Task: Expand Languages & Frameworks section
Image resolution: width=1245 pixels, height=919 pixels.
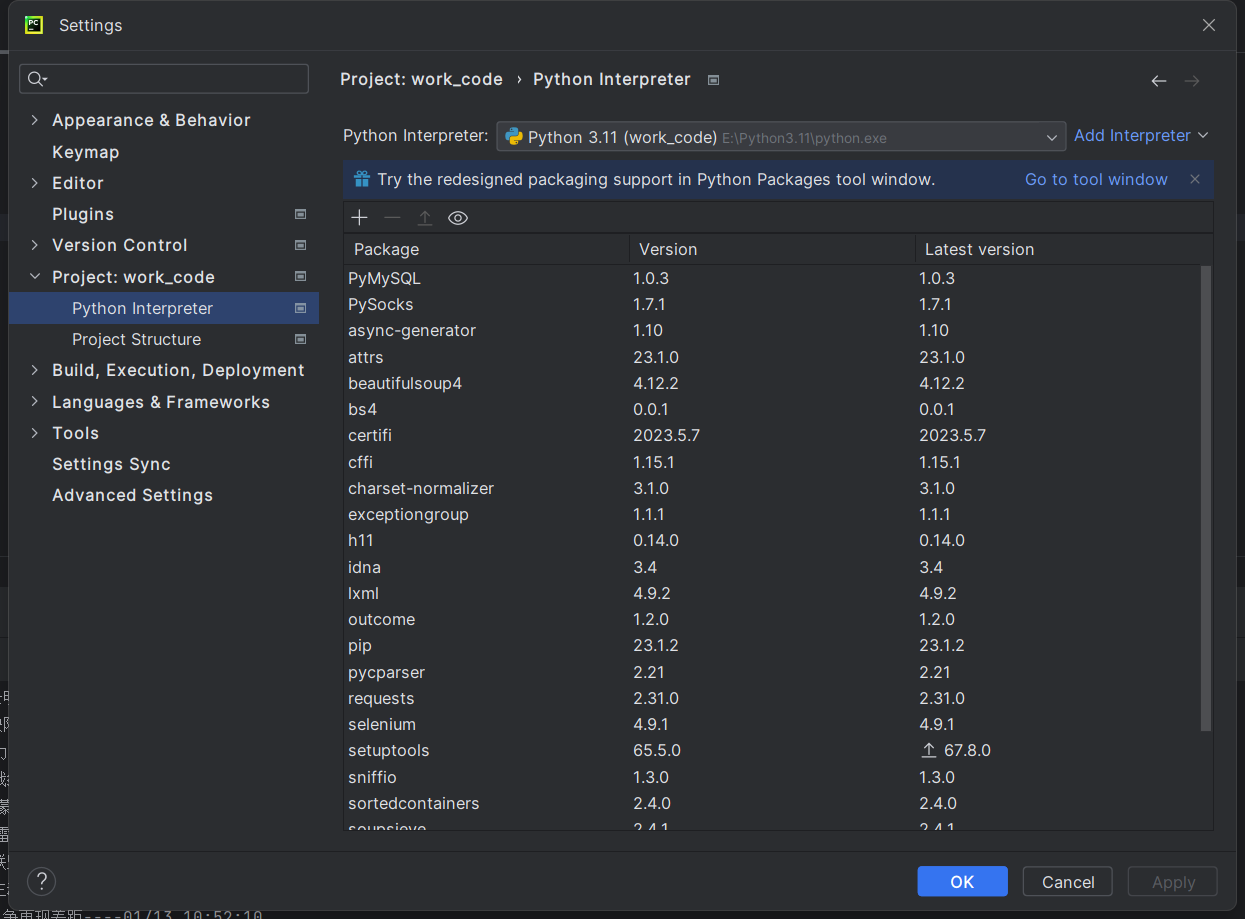Action: click(35, 402)
